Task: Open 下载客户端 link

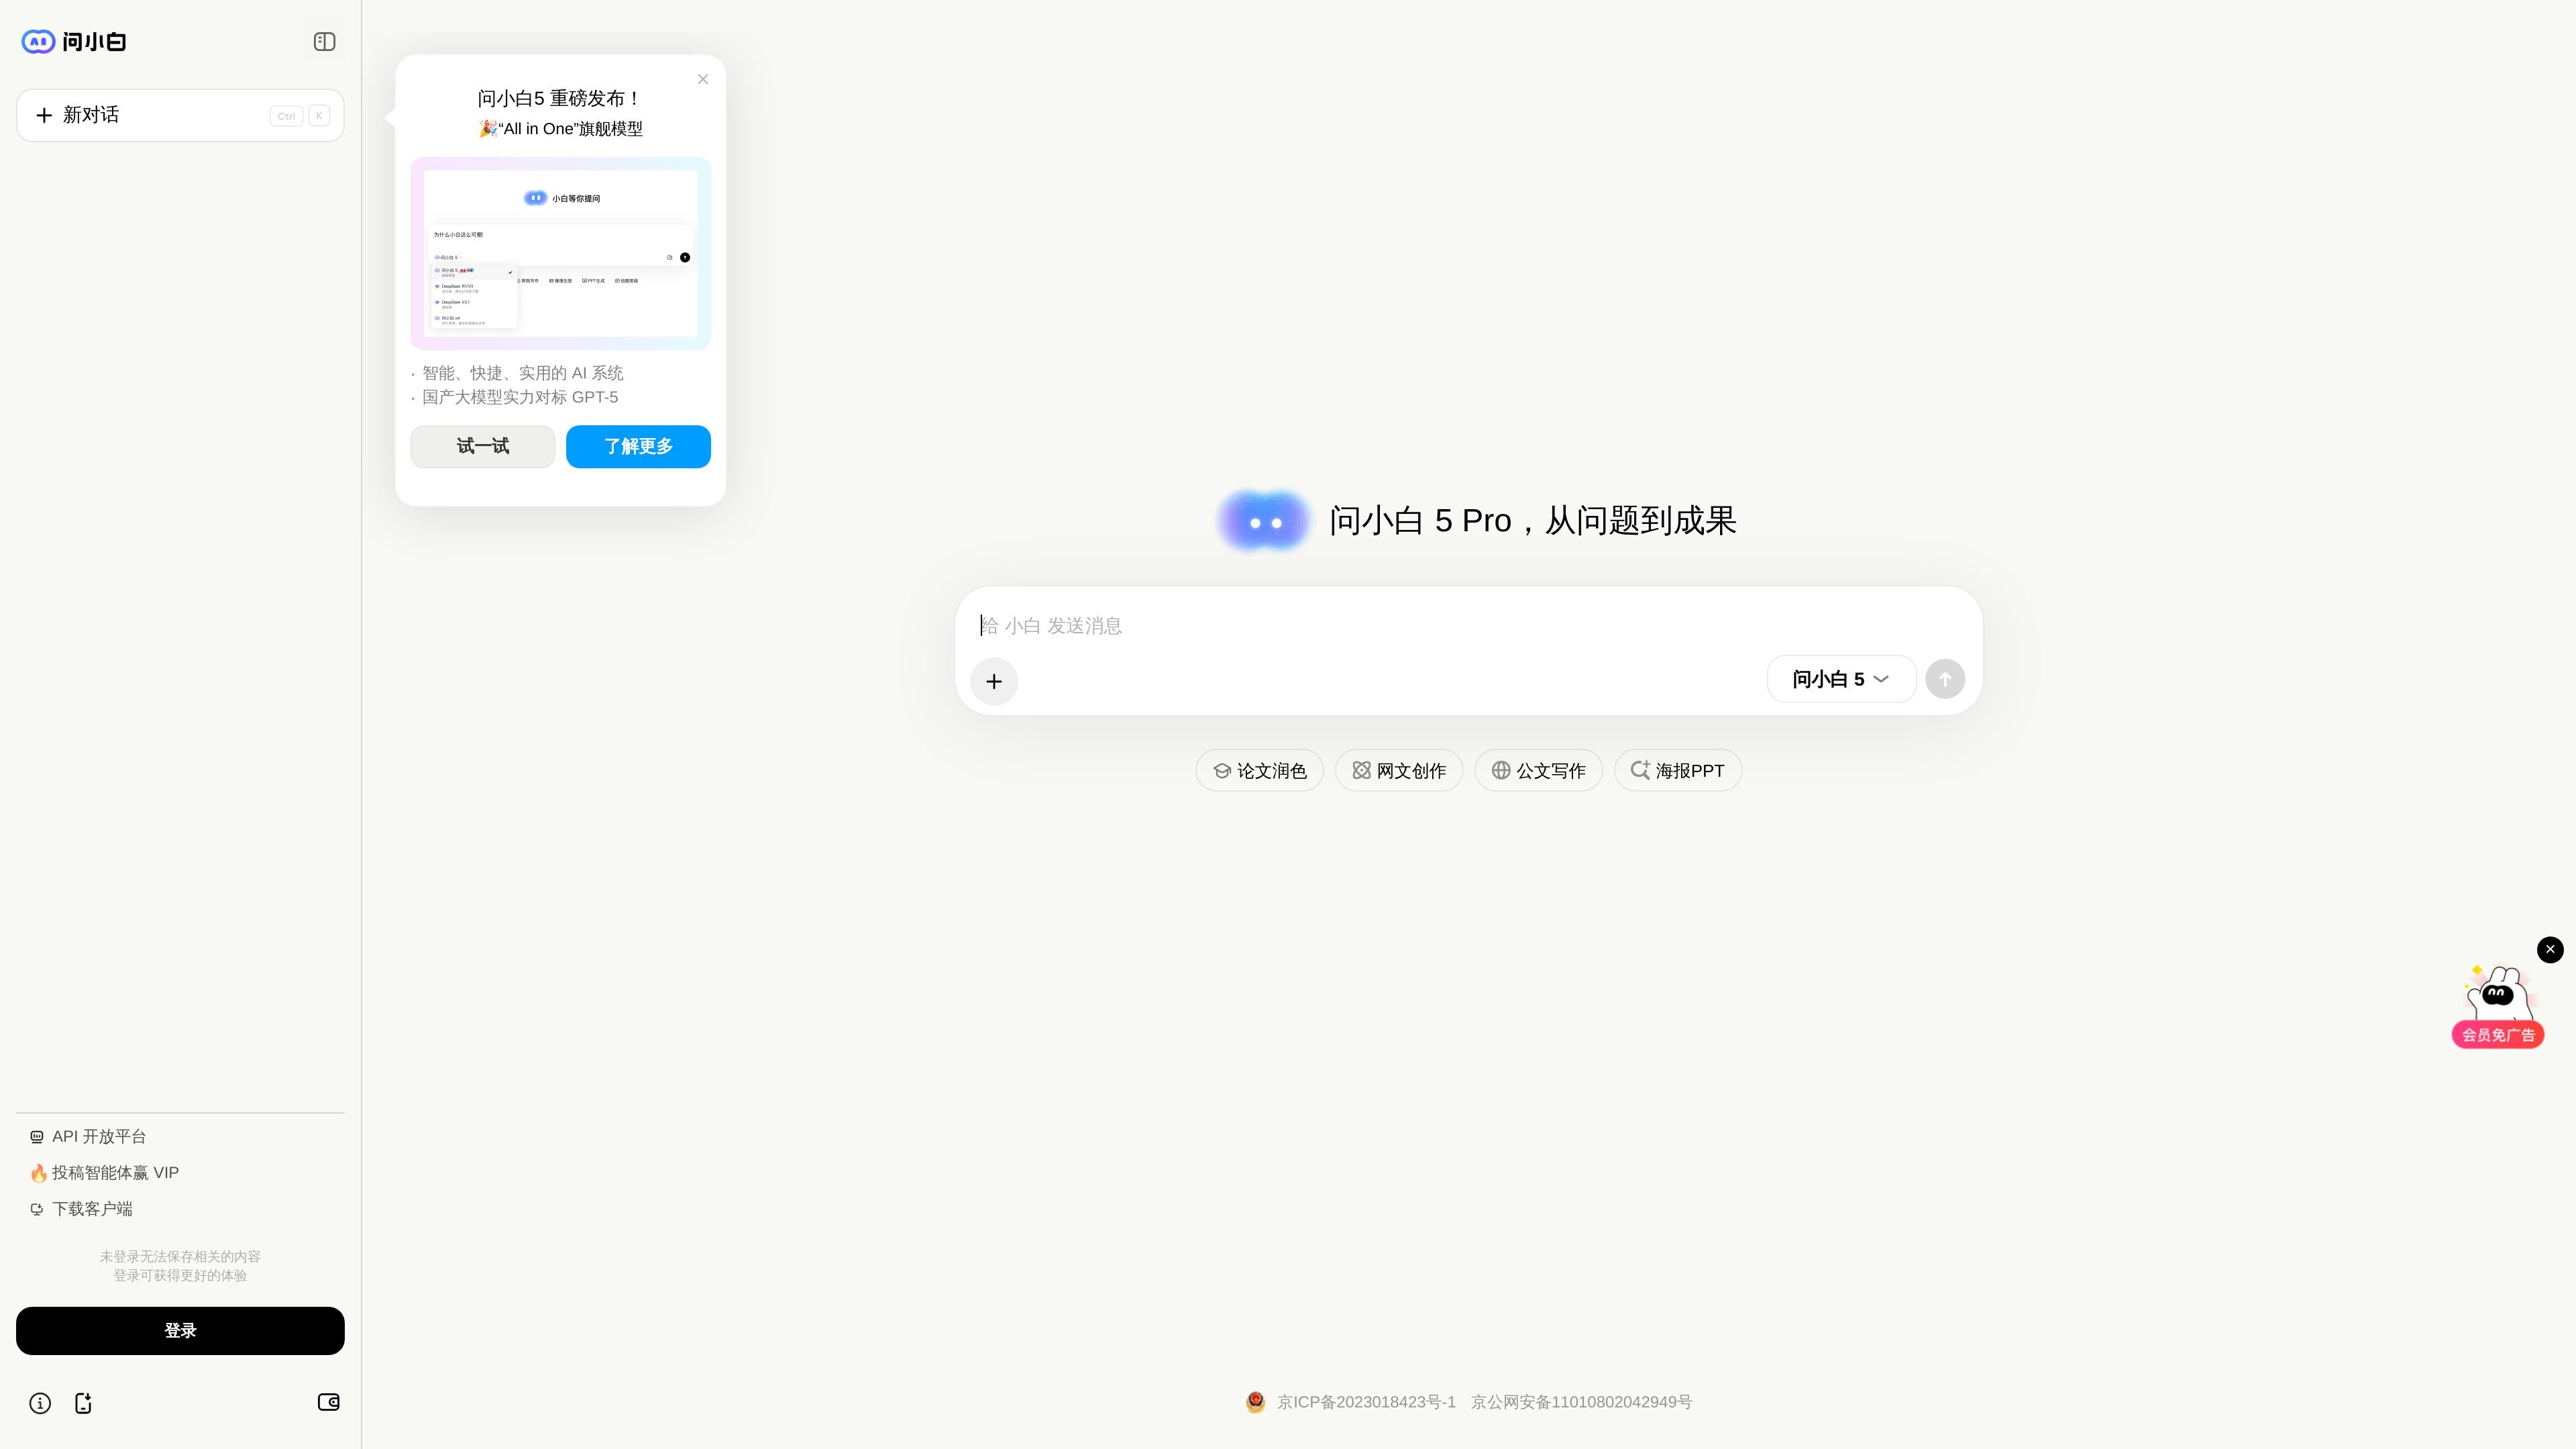Action: (81, 1208)
